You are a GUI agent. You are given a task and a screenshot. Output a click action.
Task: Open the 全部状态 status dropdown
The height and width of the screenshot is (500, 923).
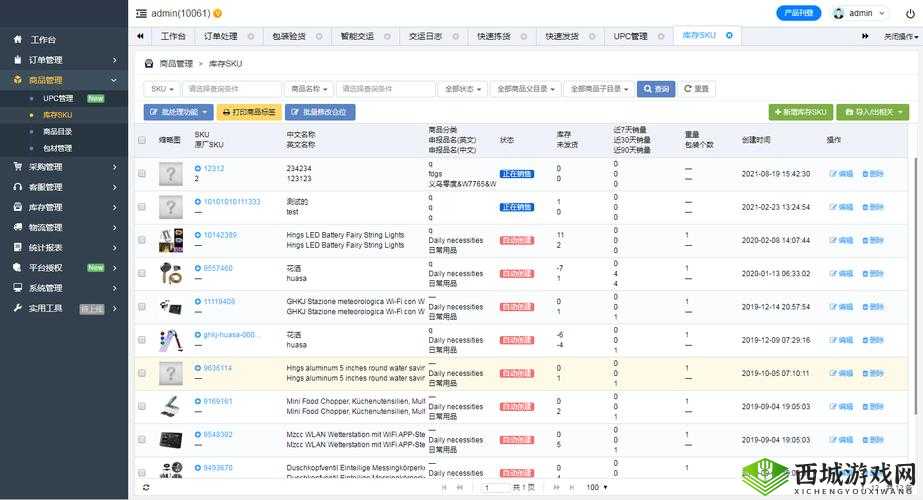[x=463, y=89]
